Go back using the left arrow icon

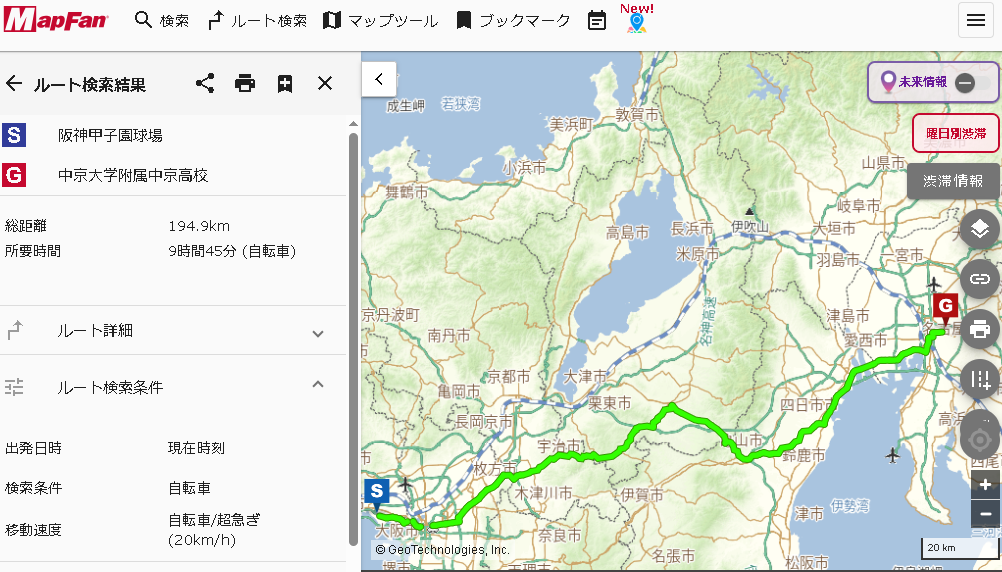[14, 83]
